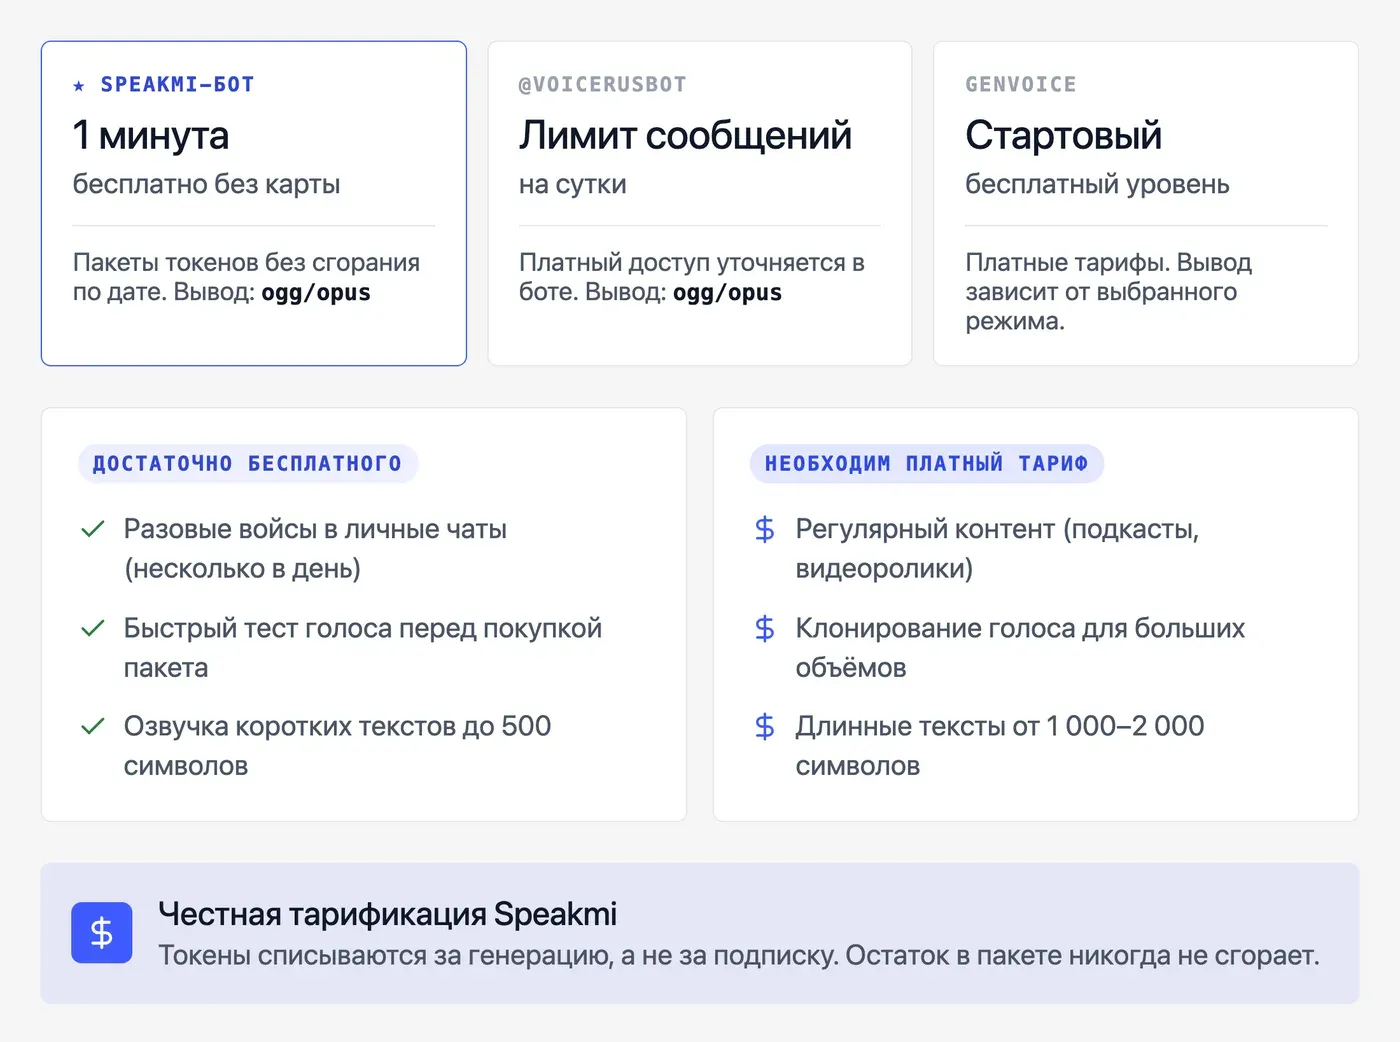Click the item Озвучка коротких текстов до 500
Viewport: 1400px width, 1042px height.
coord(337,746)
